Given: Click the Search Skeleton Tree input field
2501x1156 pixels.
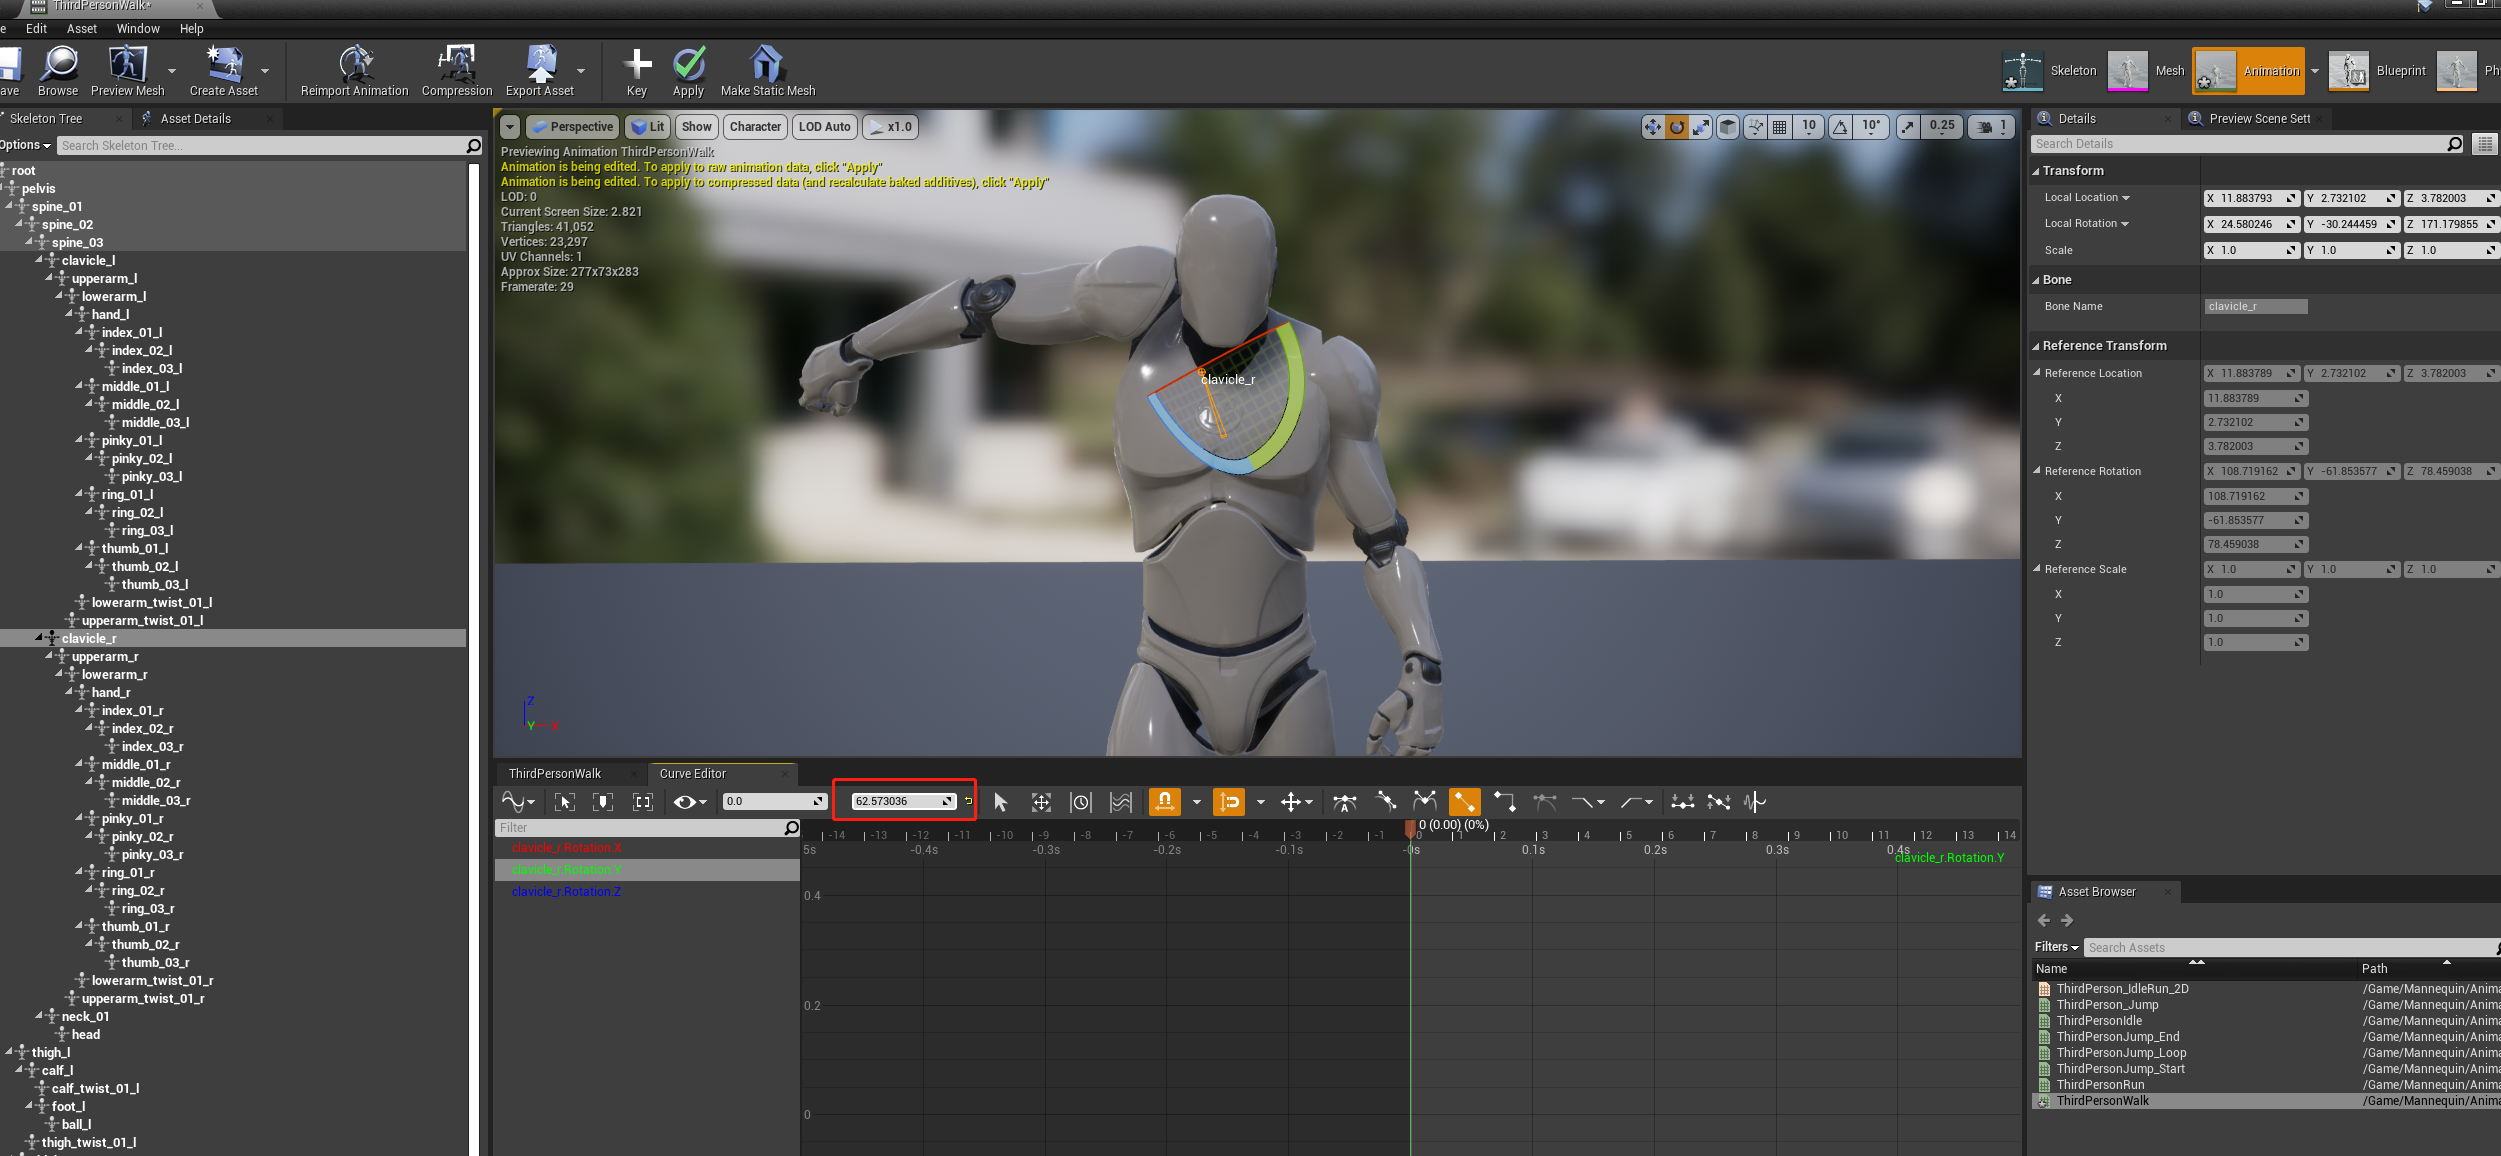Looking at the screenshot, I should pyautogui.click(x=260, y=146).
